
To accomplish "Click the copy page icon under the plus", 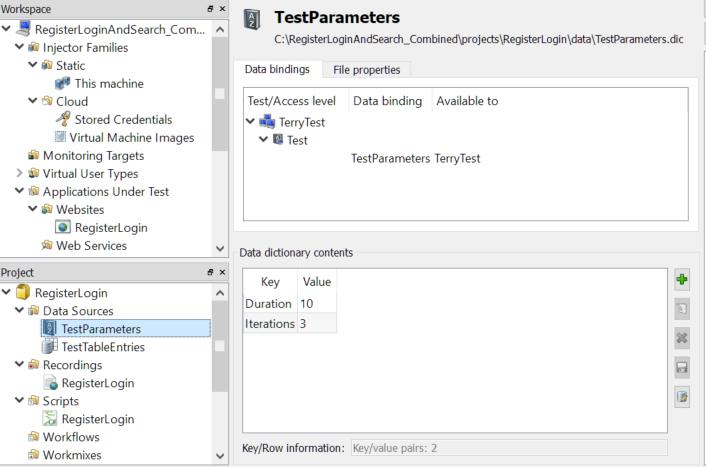I will (x=682, y=310).
